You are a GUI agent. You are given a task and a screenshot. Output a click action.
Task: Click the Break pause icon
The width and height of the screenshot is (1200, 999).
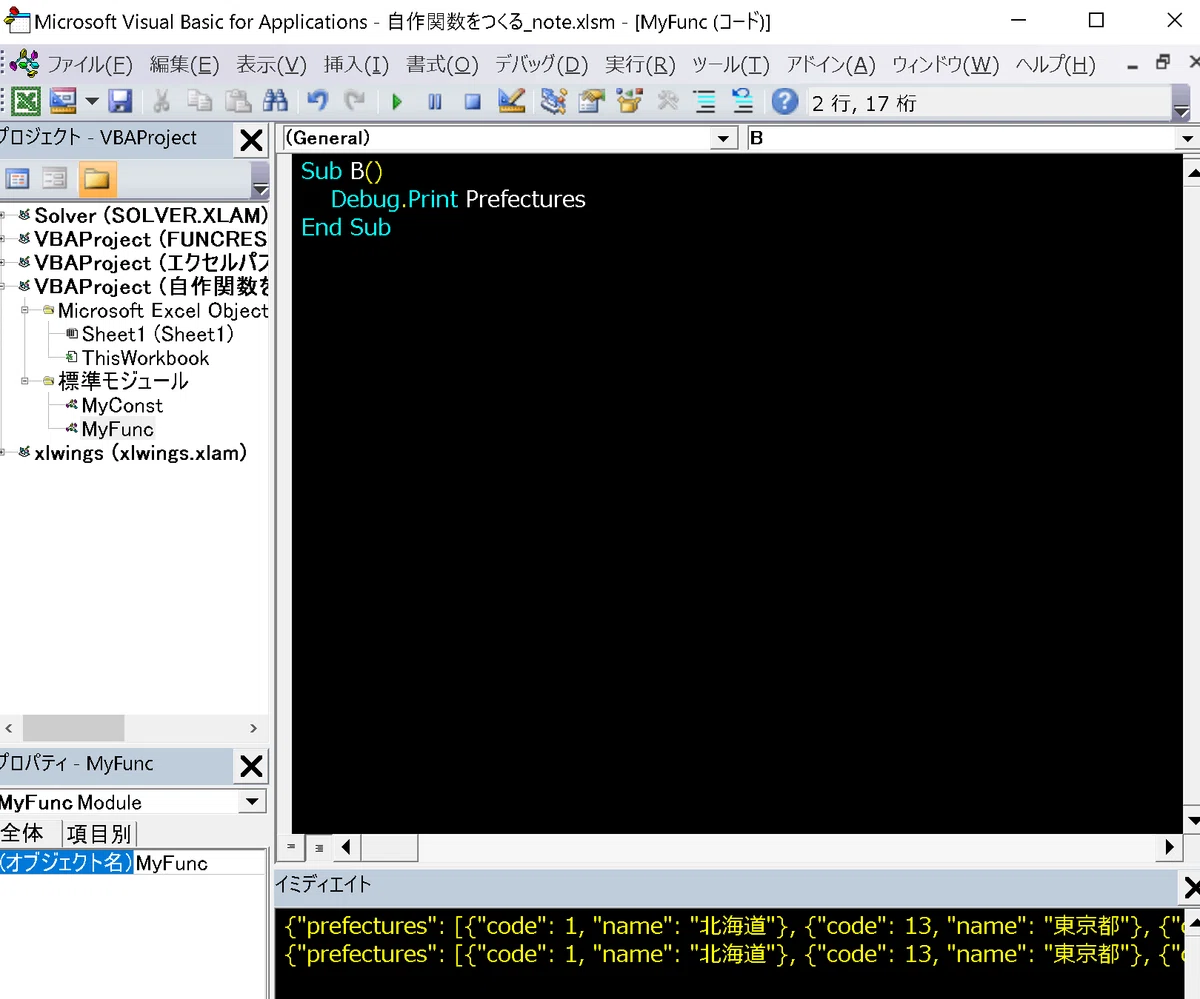click(435, 101)
